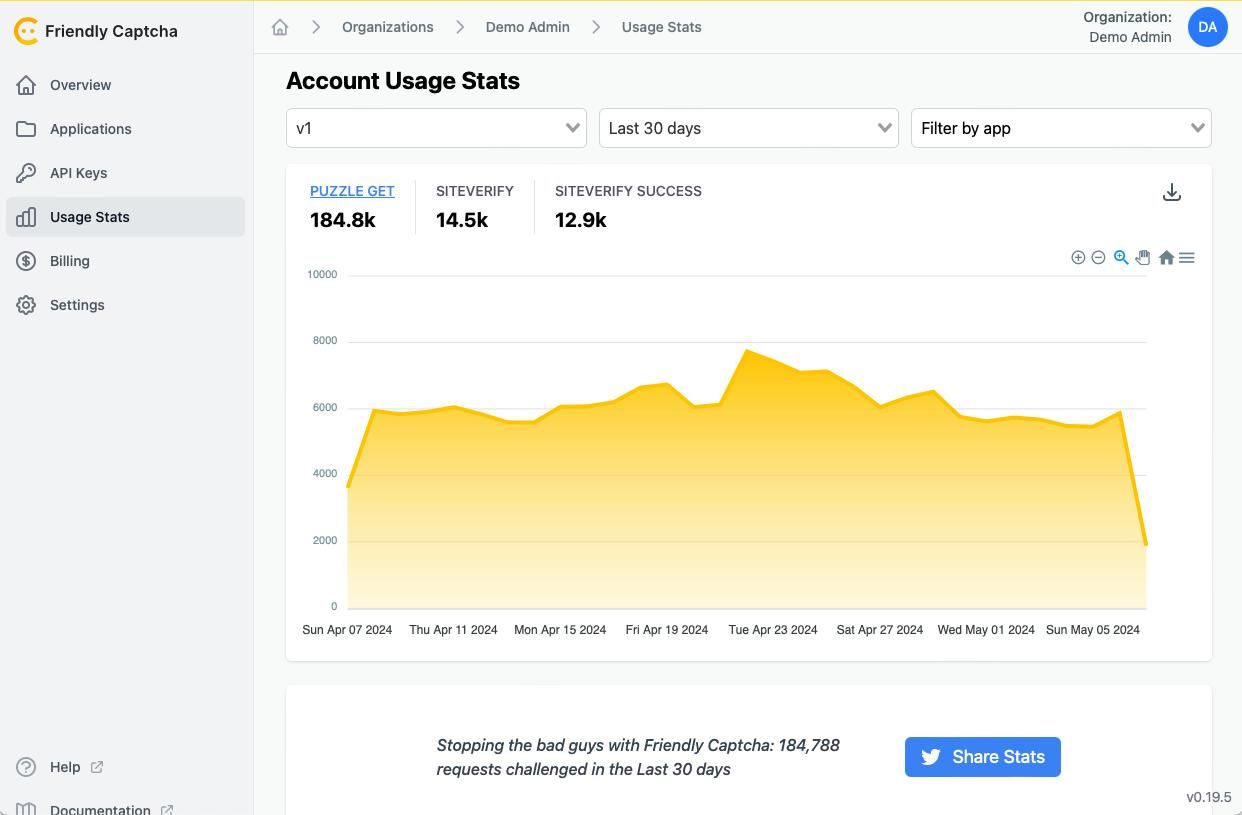Click the Organizations breadcrumb link
Viewport: 1242px width, 815px height.
tap(388, 27)
